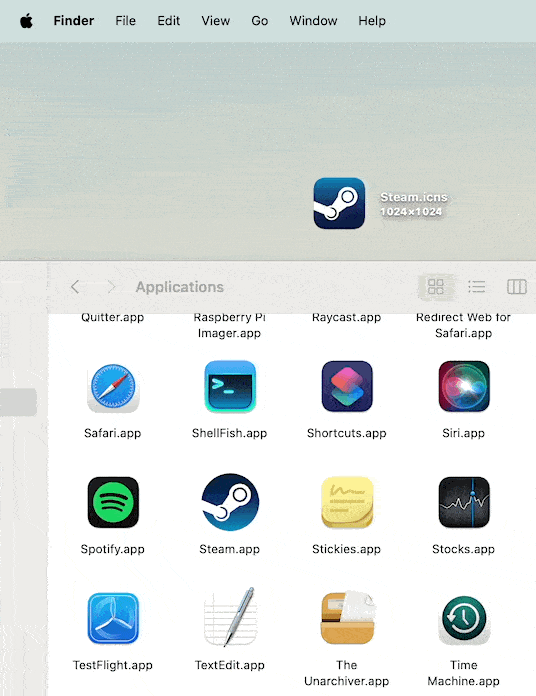Click the TextEdit.app name label
Image resolution: width=536 pixels, height=696 pixels.
[x=229, y=665]
